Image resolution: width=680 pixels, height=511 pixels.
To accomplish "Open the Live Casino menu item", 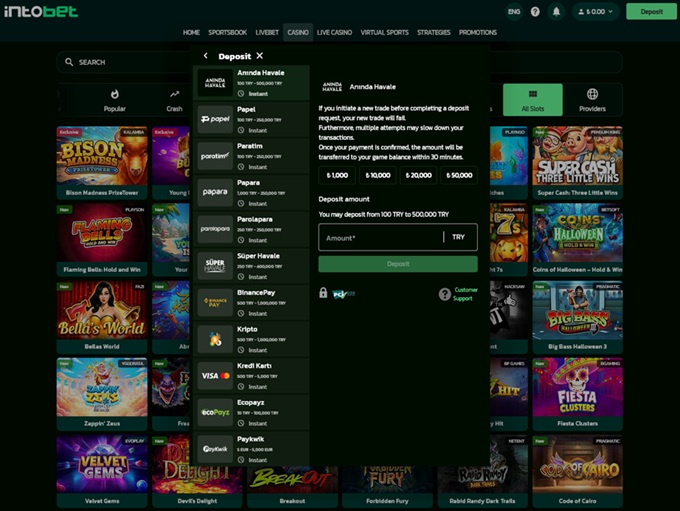I will tap(335, 32).
